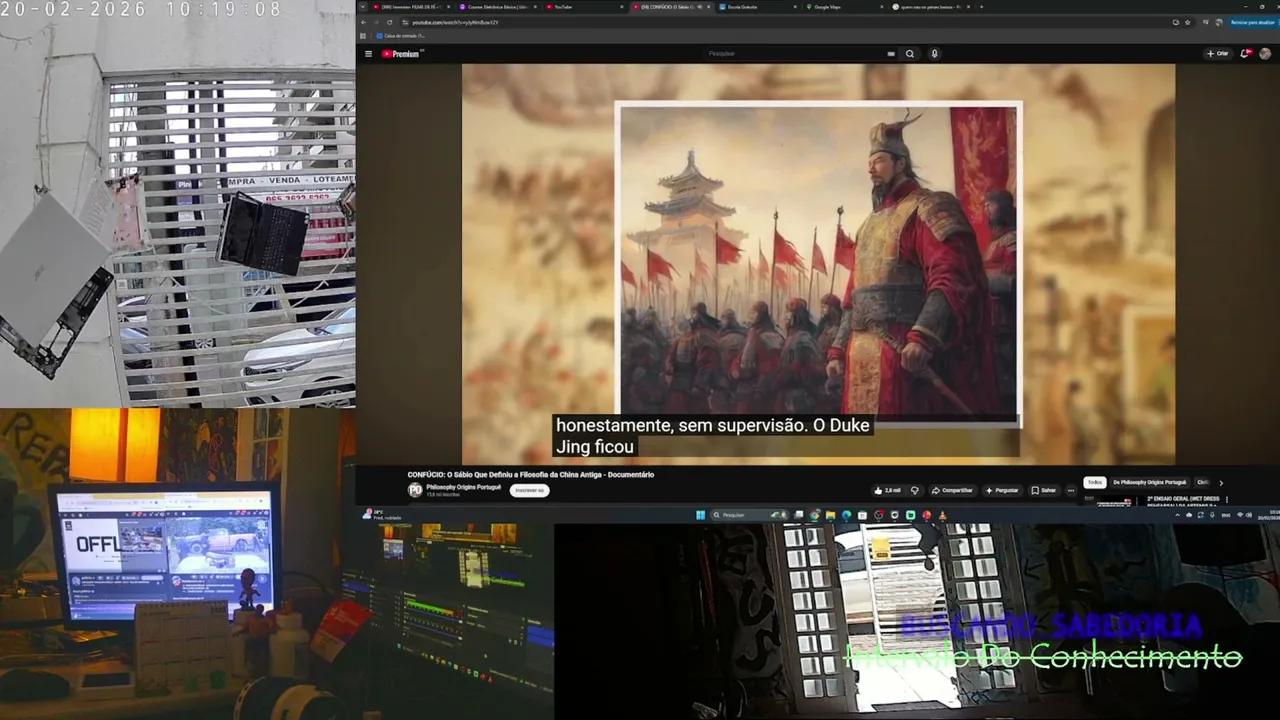Click the Compartilhar share button

coord(953,490)
